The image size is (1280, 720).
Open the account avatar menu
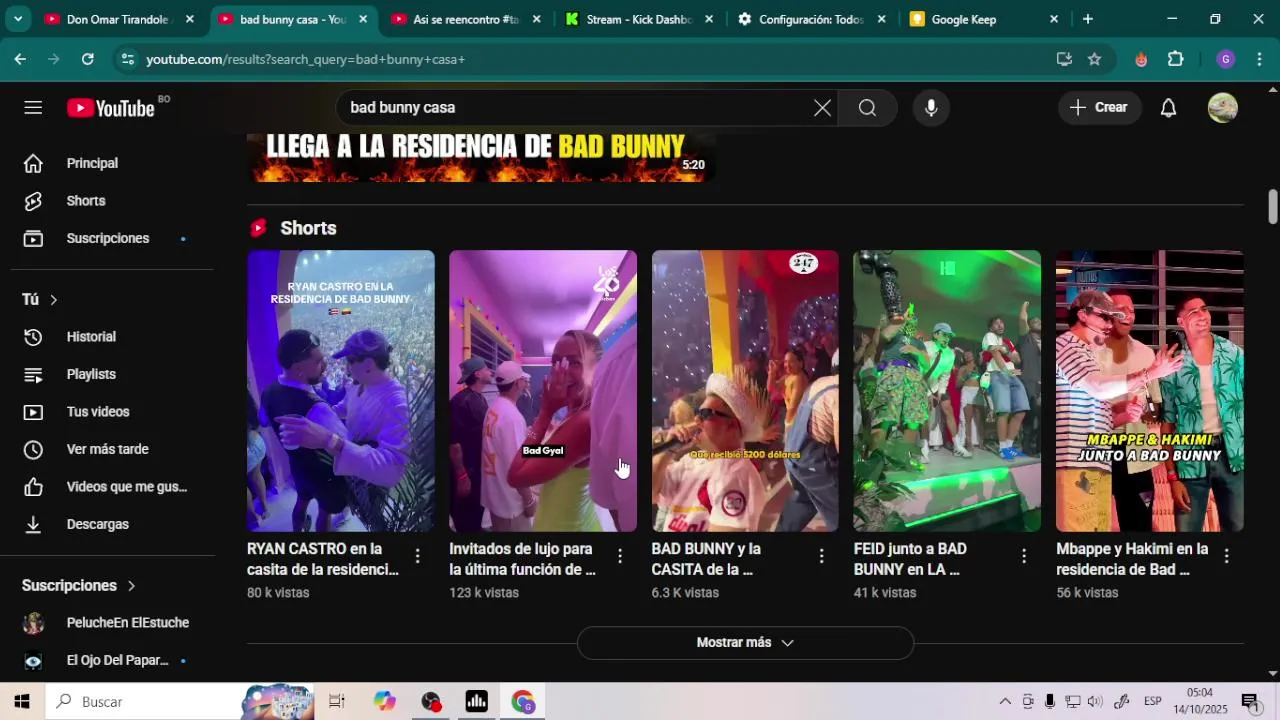point(1223,108)
